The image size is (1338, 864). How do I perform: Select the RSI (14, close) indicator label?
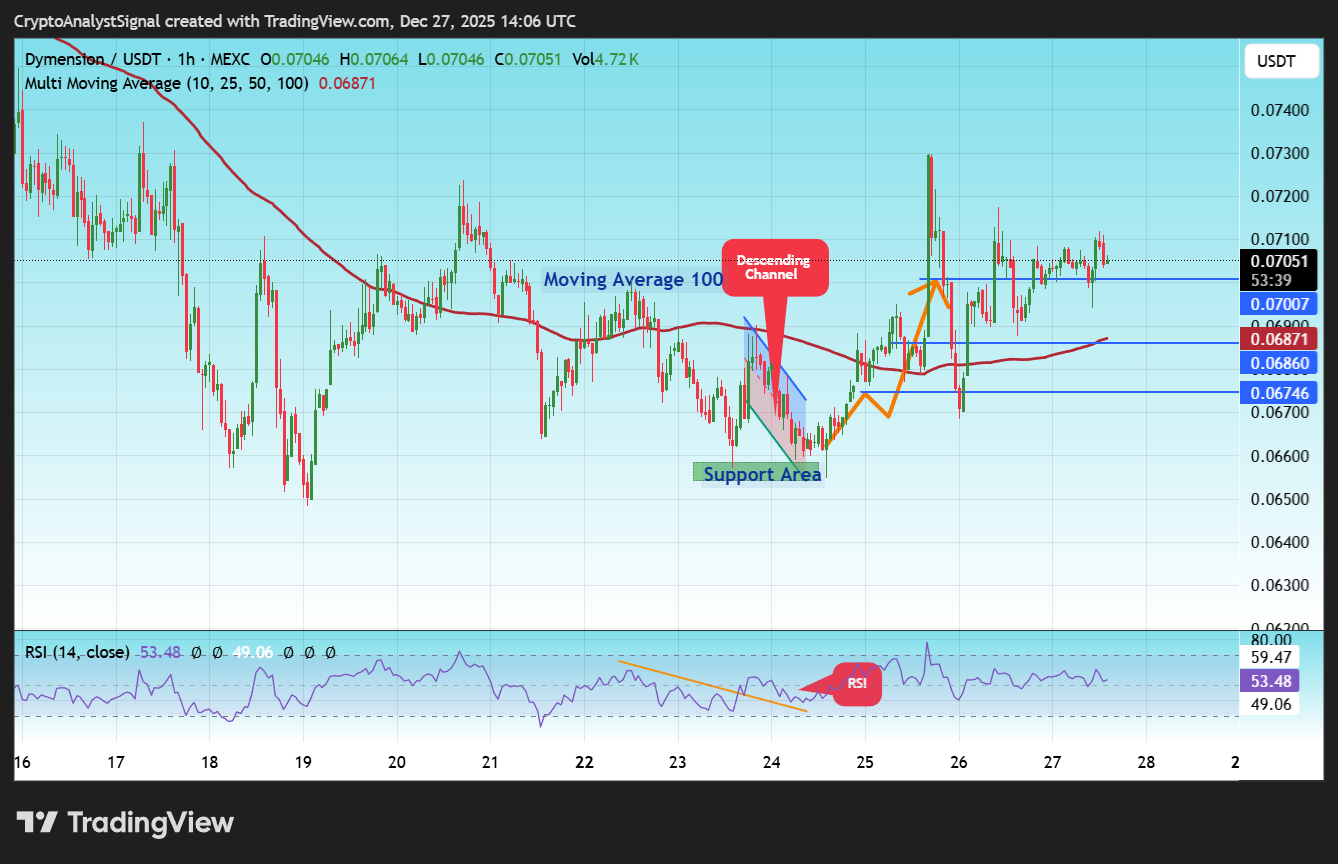(78, 652)
